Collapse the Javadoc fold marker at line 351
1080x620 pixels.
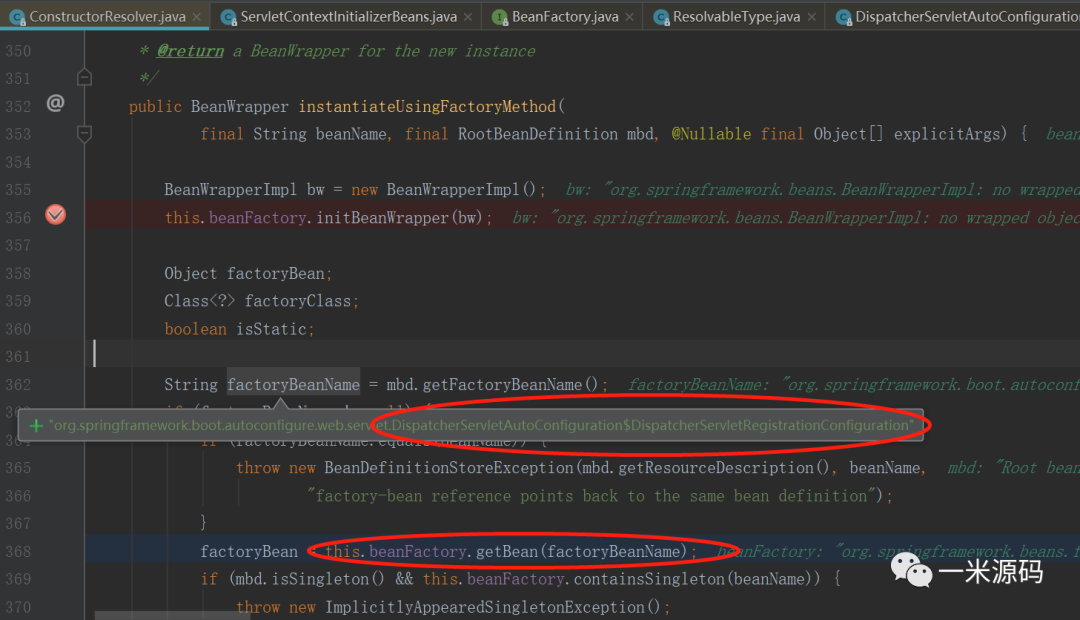tap(85, 77)
